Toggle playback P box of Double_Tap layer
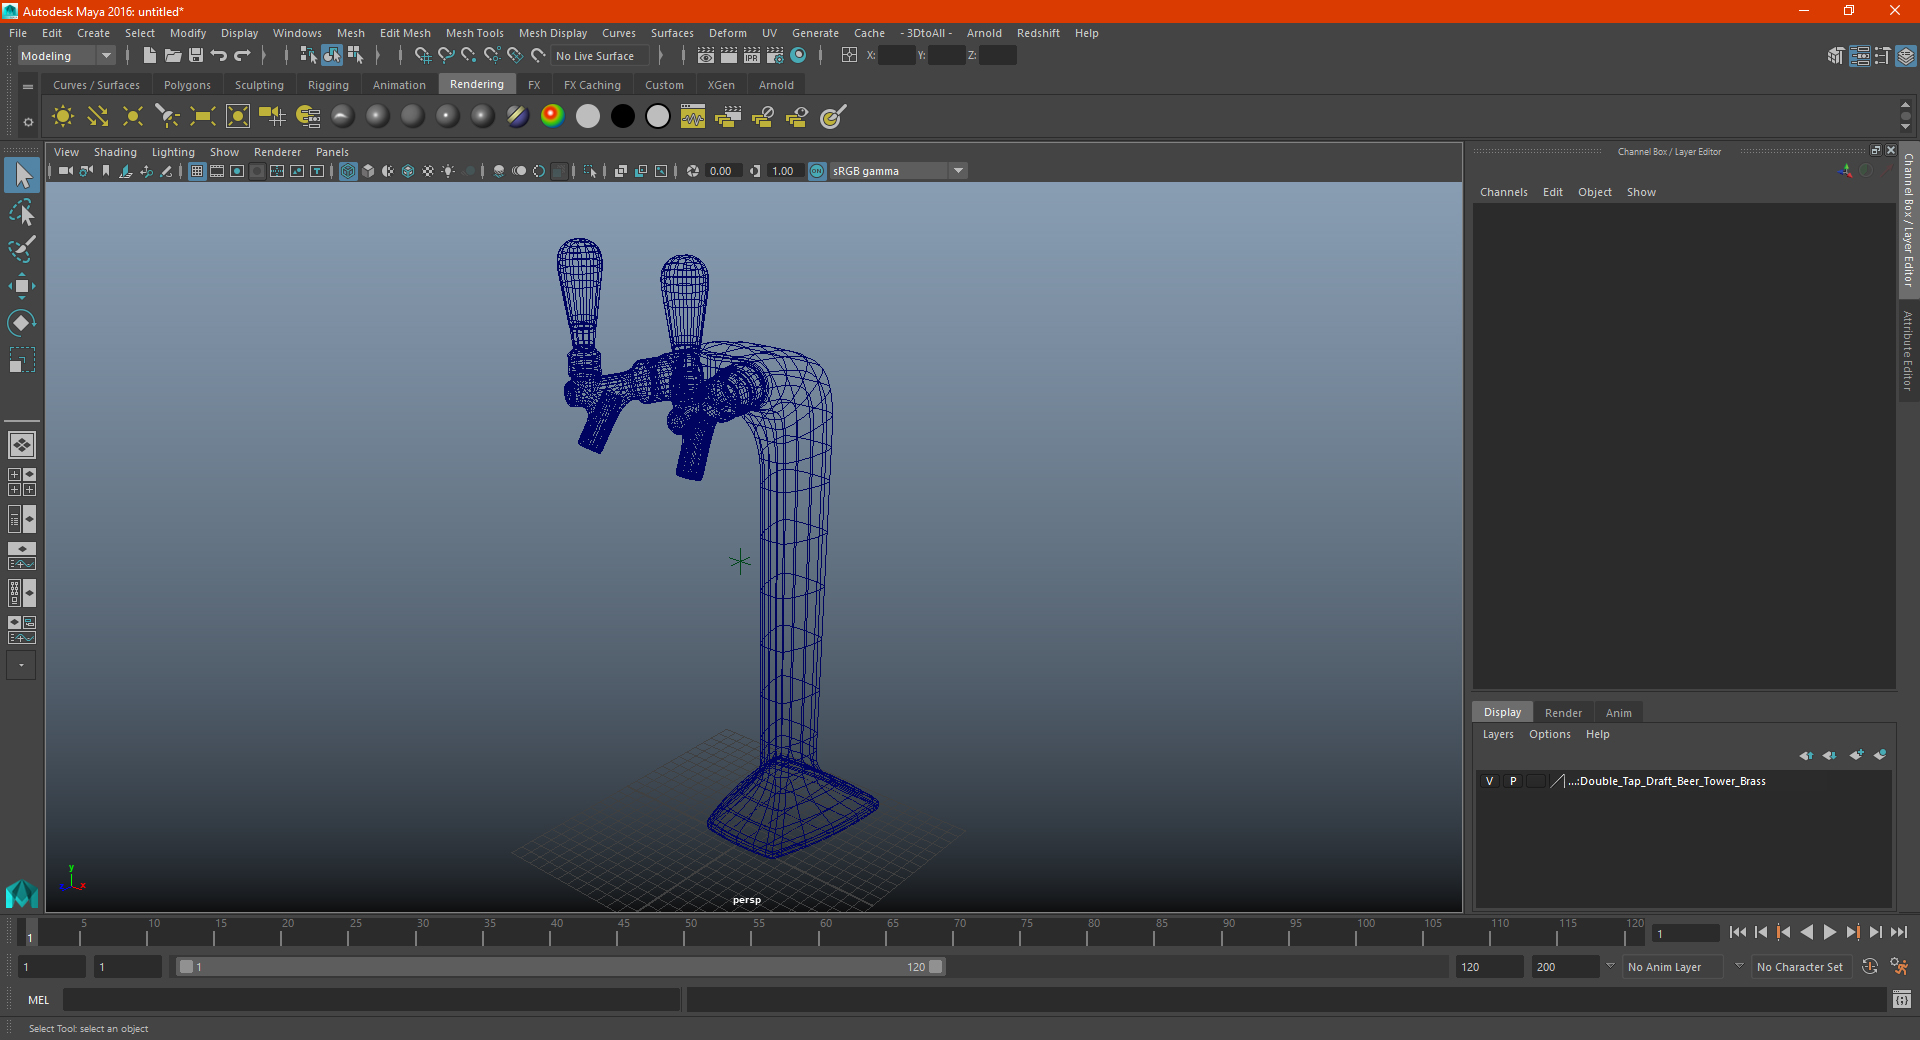Viewport: 1920px width, 1040px height. tap(1513, 781)
